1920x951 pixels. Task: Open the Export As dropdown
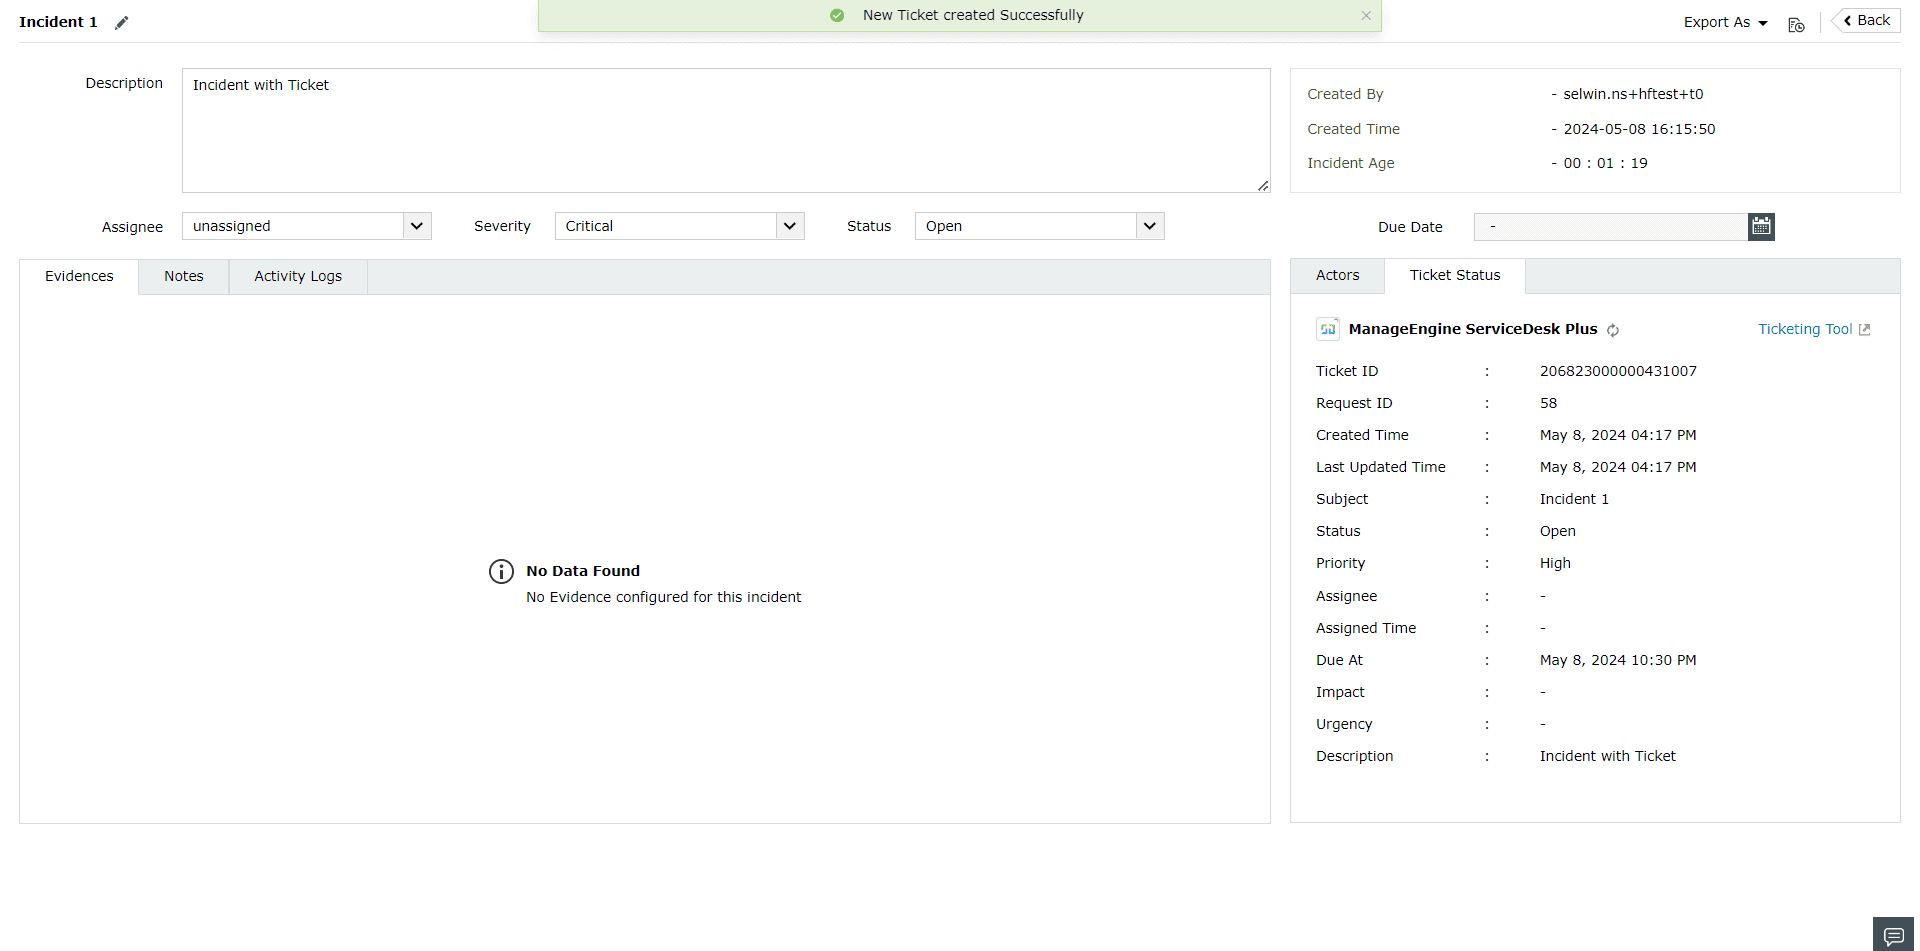[x=1722, y=22]
